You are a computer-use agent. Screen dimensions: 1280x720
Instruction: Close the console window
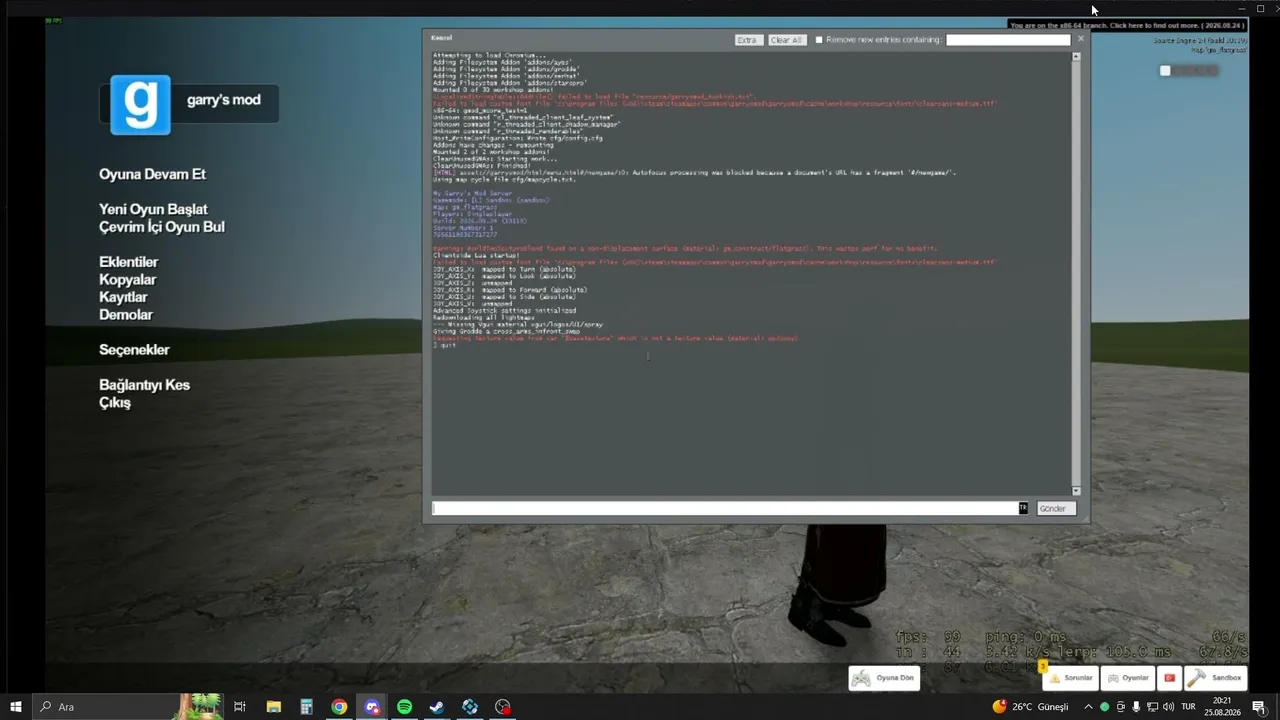1080,38
